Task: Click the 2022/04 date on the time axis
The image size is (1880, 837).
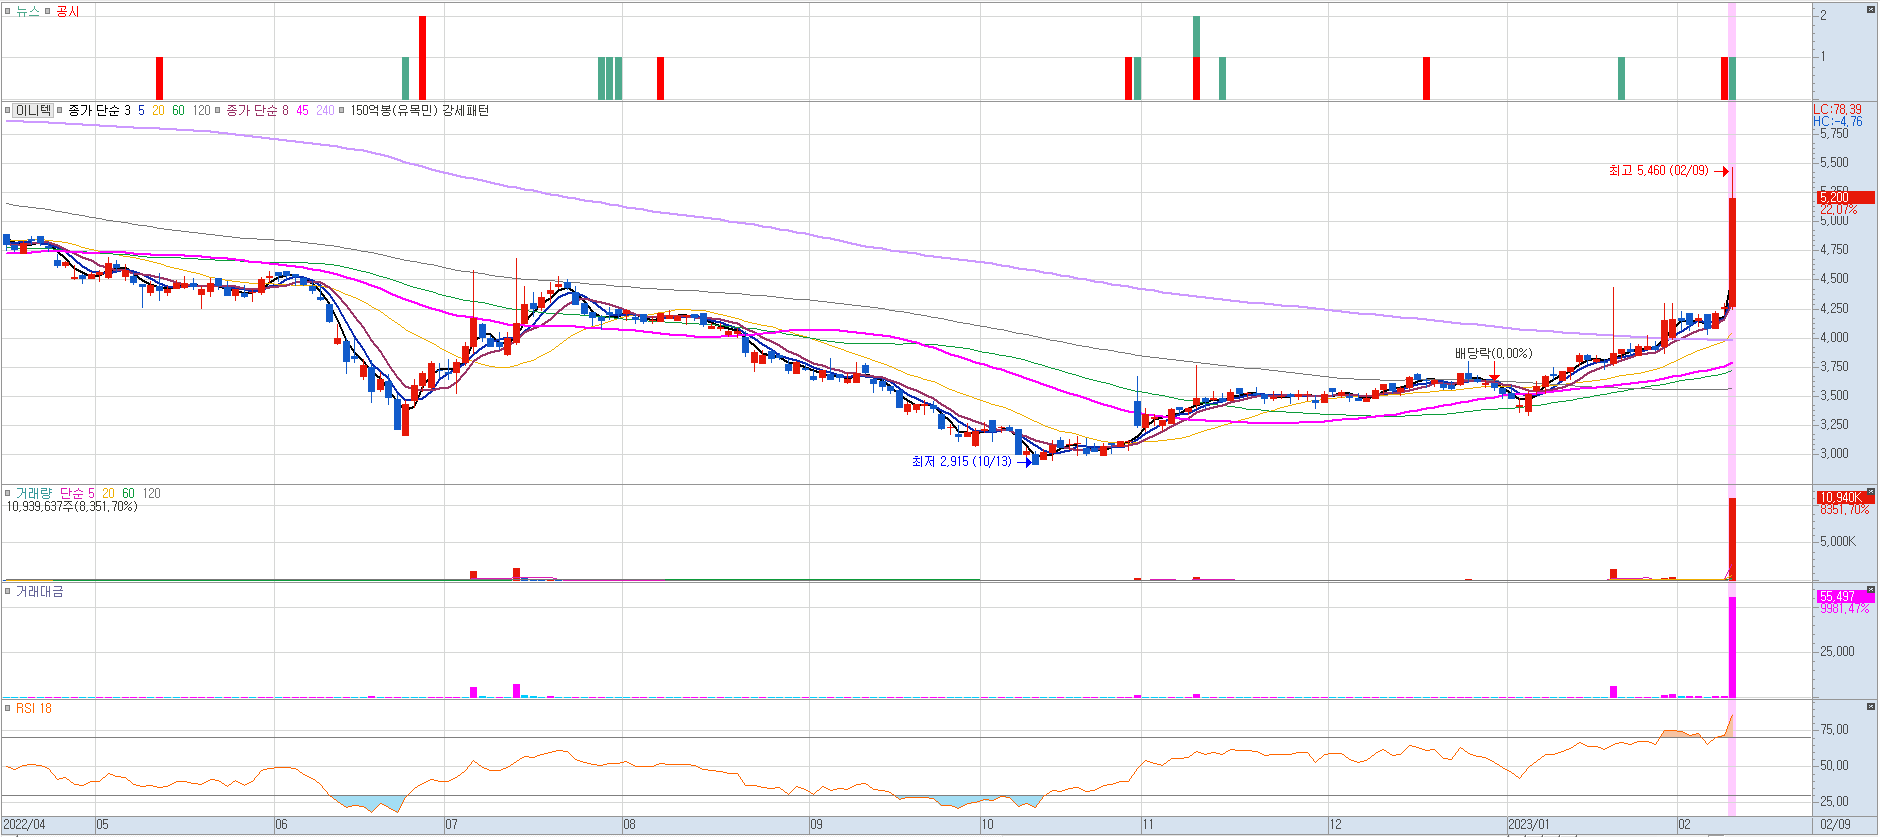Action: click(24, 825)
